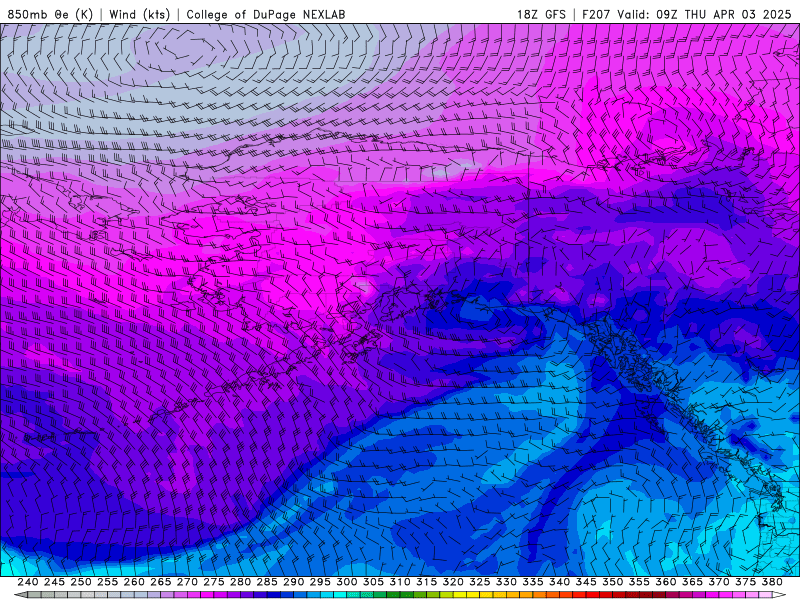Select the 355 value on color scale
800x600 pixels.
639,582
